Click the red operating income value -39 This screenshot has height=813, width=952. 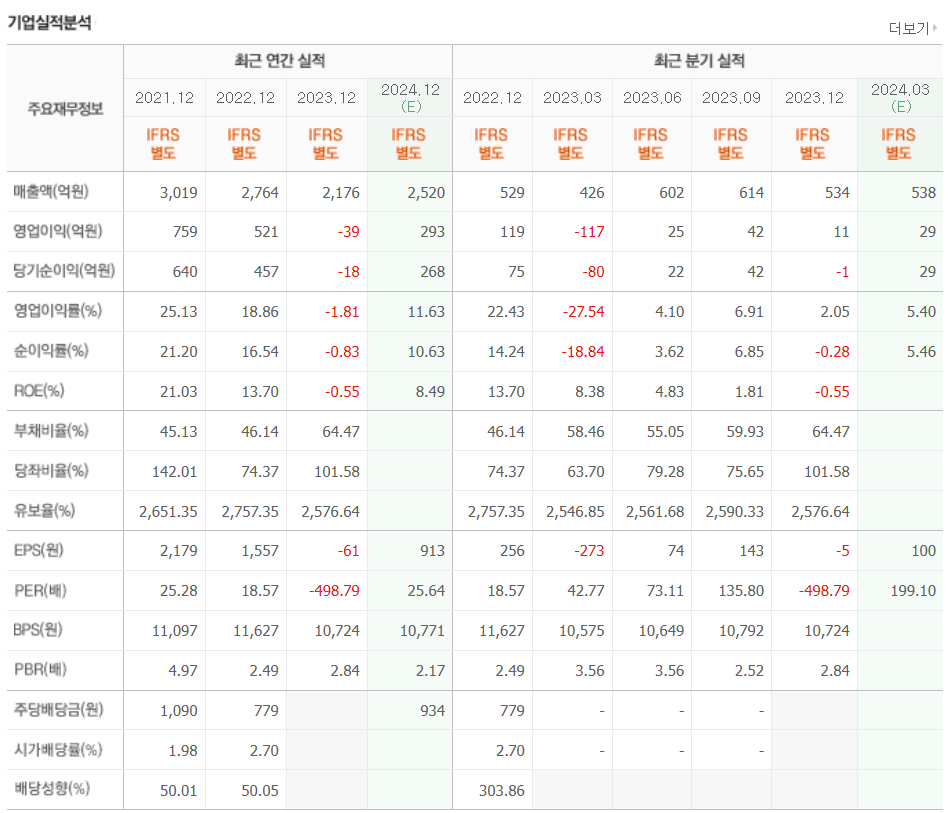tap(348, 232)
